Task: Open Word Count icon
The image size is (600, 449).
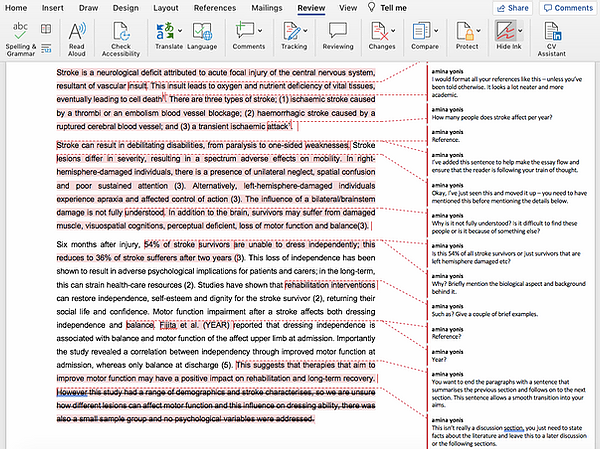Action: point(46,49)
